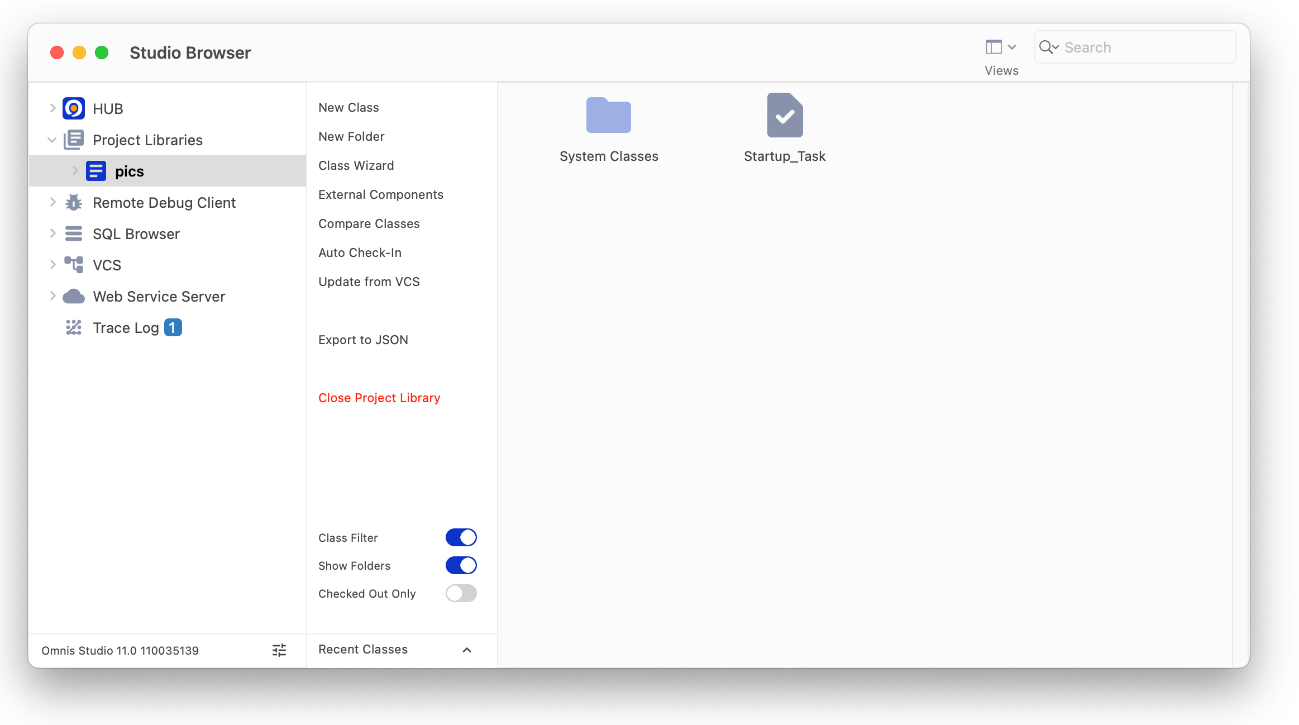Click the Omnis Studio version text

(120, 650)
